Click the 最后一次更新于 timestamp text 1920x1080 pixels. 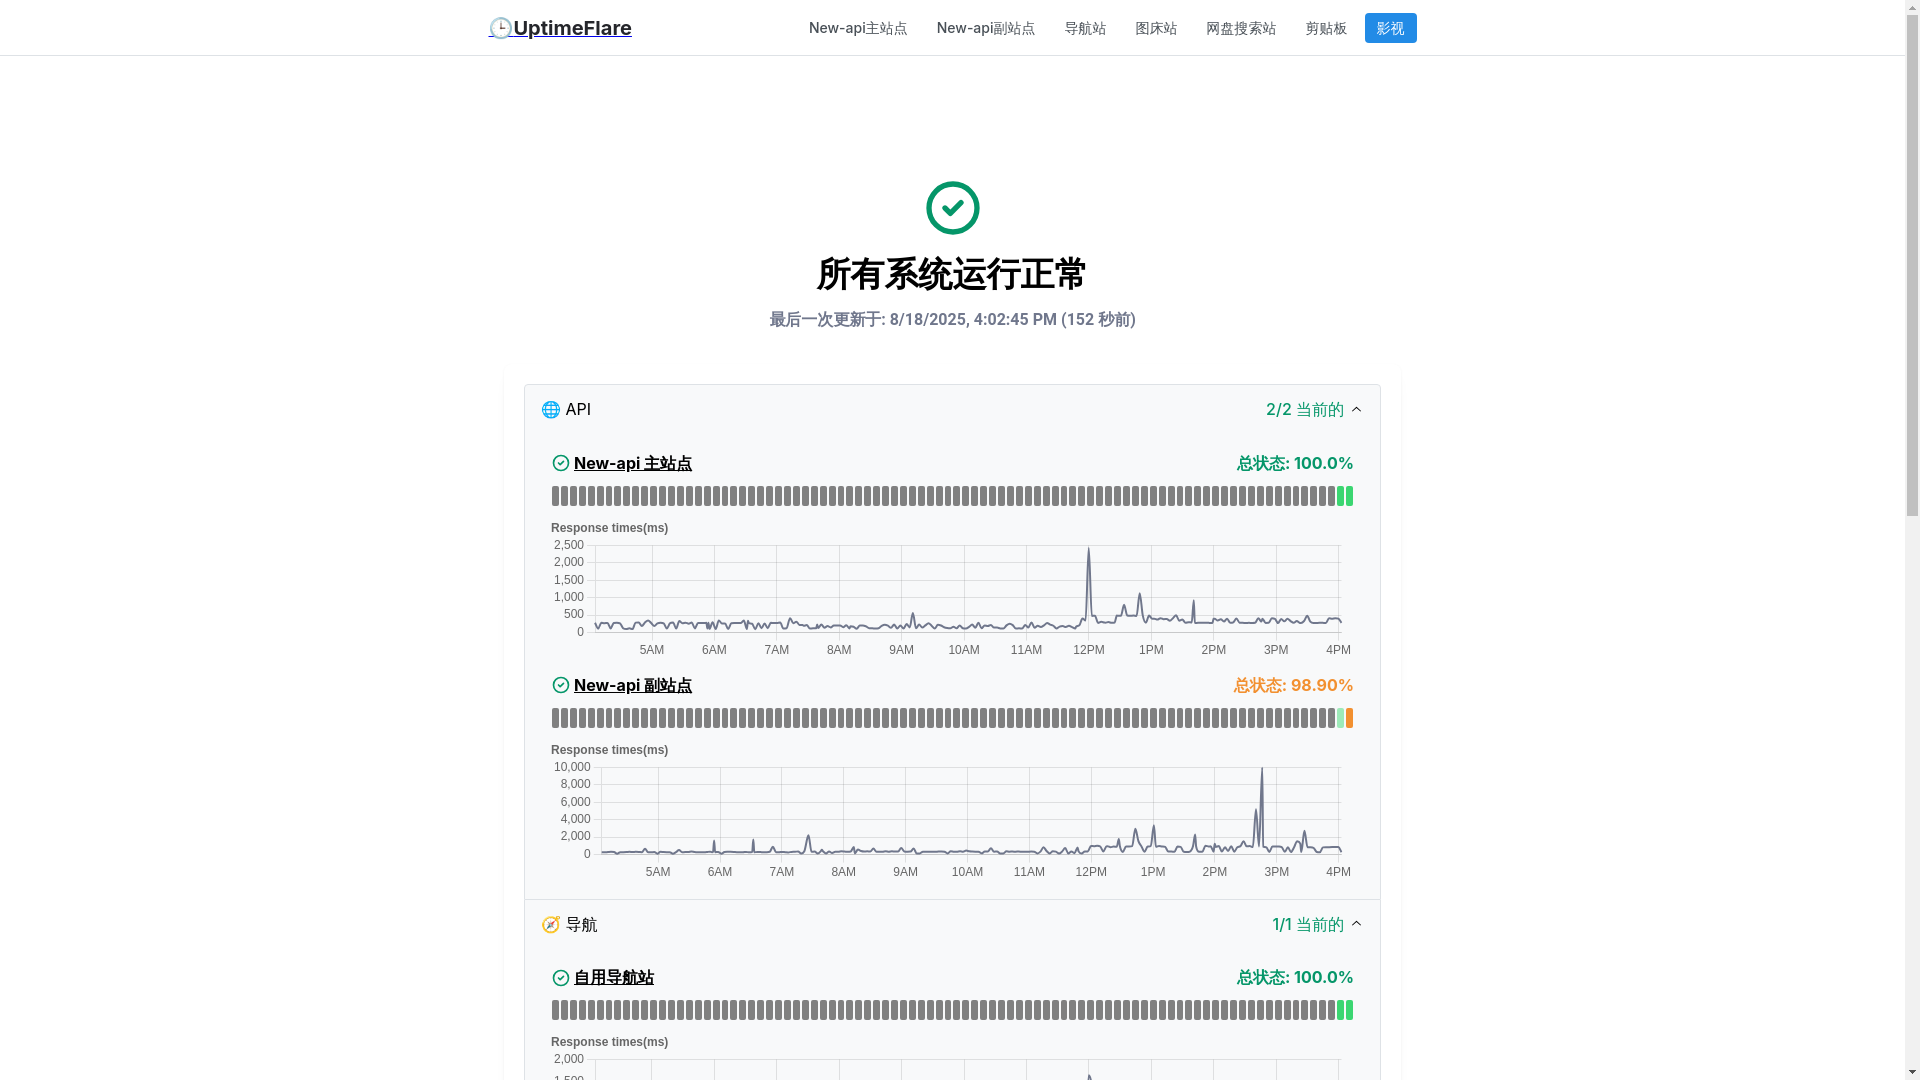click(x=952, y=320)
